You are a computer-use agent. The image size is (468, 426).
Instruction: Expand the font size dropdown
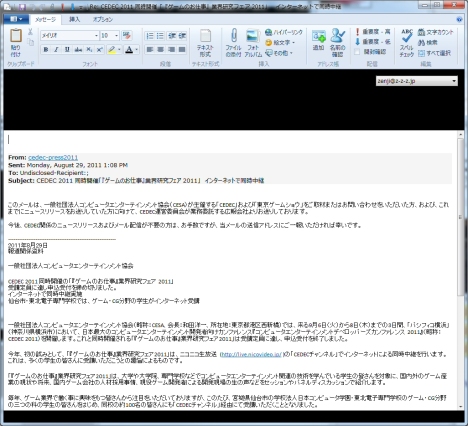pyautogui.click(x=116, y=35)
